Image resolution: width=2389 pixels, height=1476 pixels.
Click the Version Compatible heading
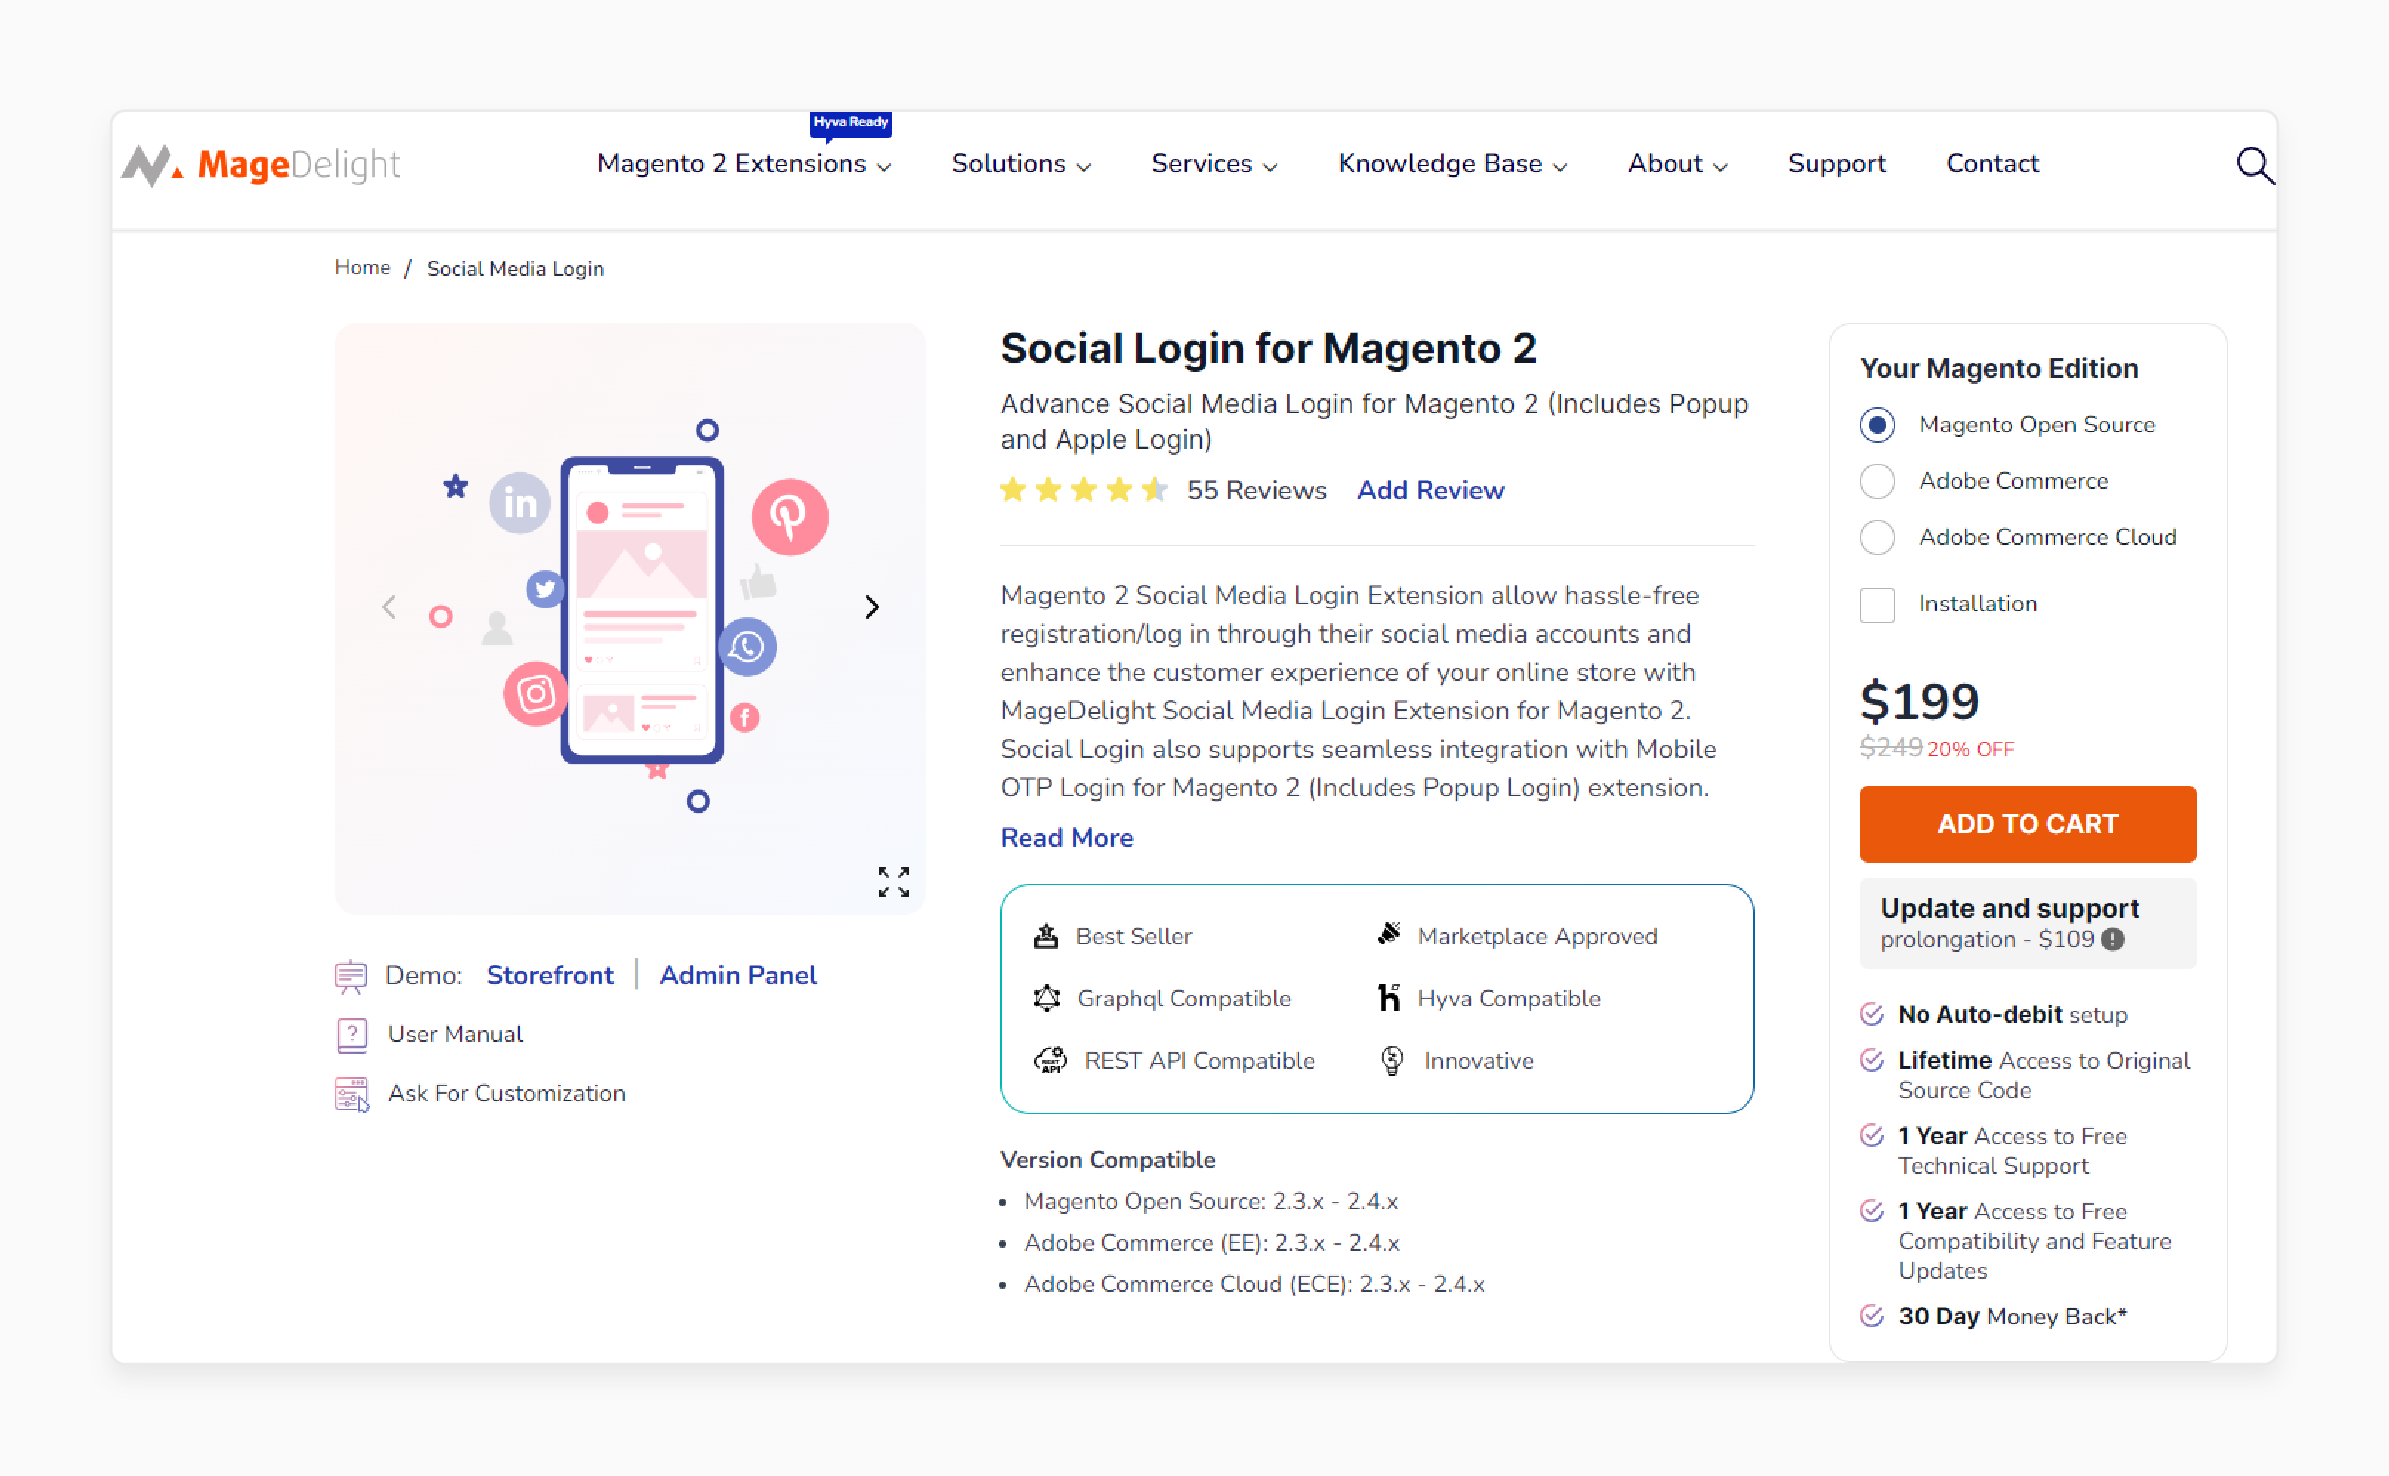(1108, 1160)
